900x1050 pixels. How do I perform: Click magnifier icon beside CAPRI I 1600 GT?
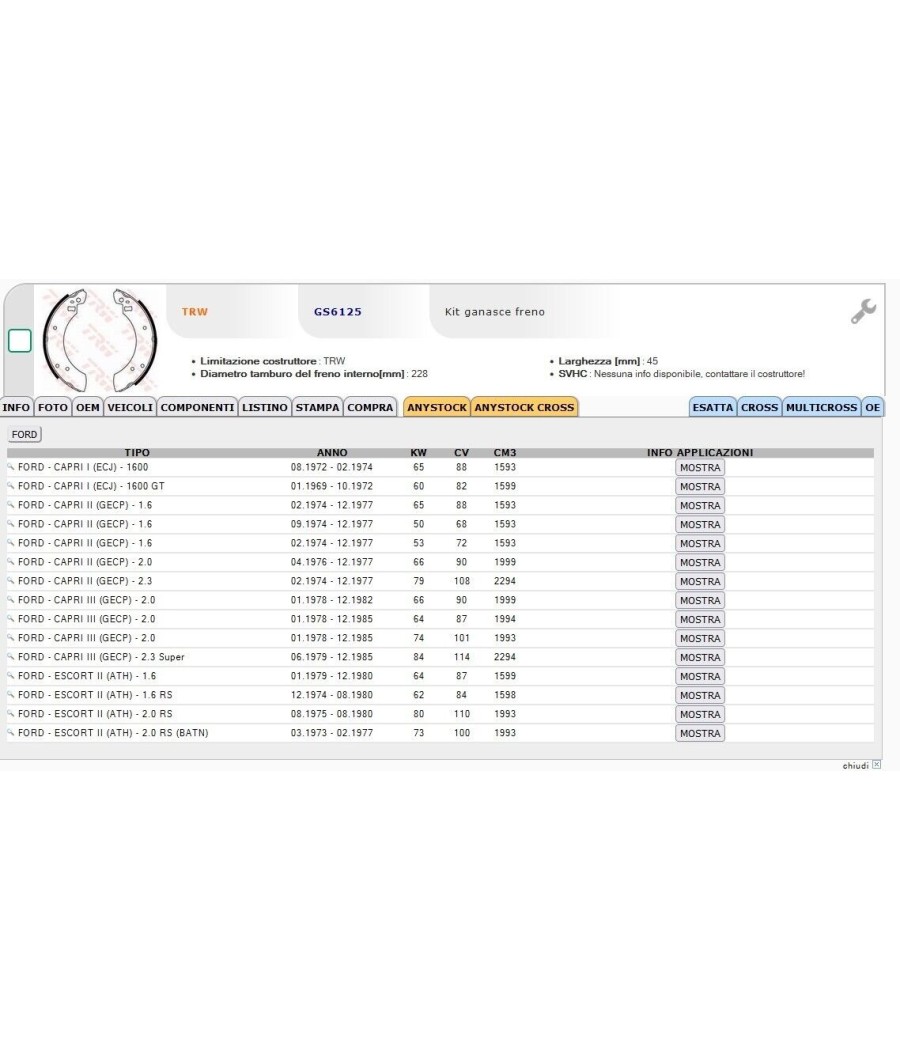pyautogui.click(x=11, y=485)
